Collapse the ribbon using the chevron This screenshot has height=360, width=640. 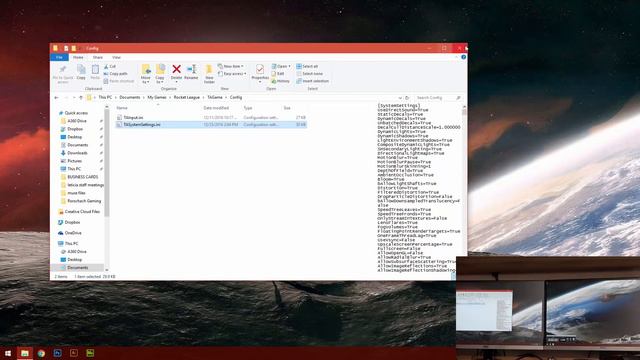click(456, 57)
